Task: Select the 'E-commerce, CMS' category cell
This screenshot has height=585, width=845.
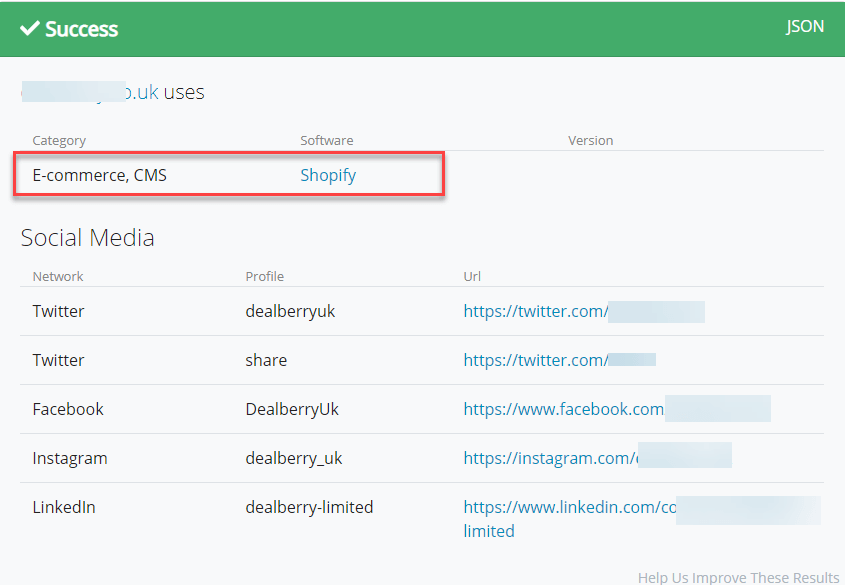Action: [100, 175]
